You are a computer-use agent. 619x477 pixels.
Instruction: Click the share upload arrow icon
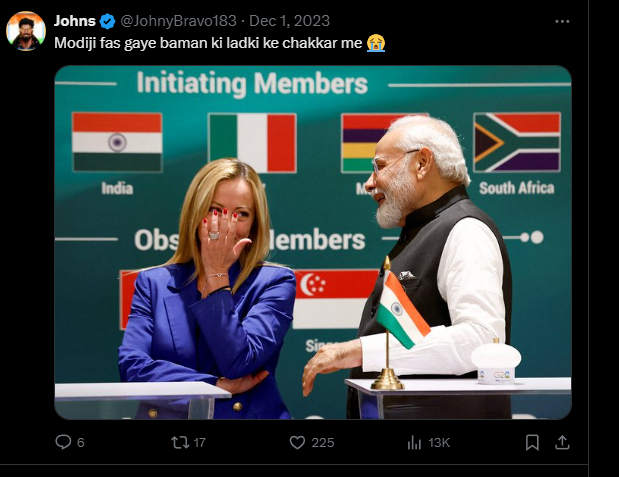[562, 442]
